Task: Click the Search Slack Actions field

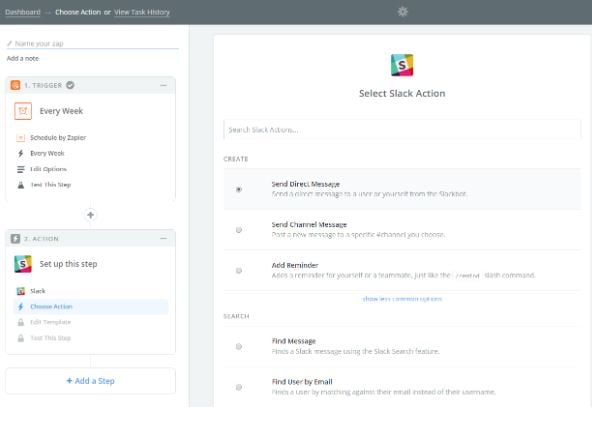Action: [x=402, y=130]
